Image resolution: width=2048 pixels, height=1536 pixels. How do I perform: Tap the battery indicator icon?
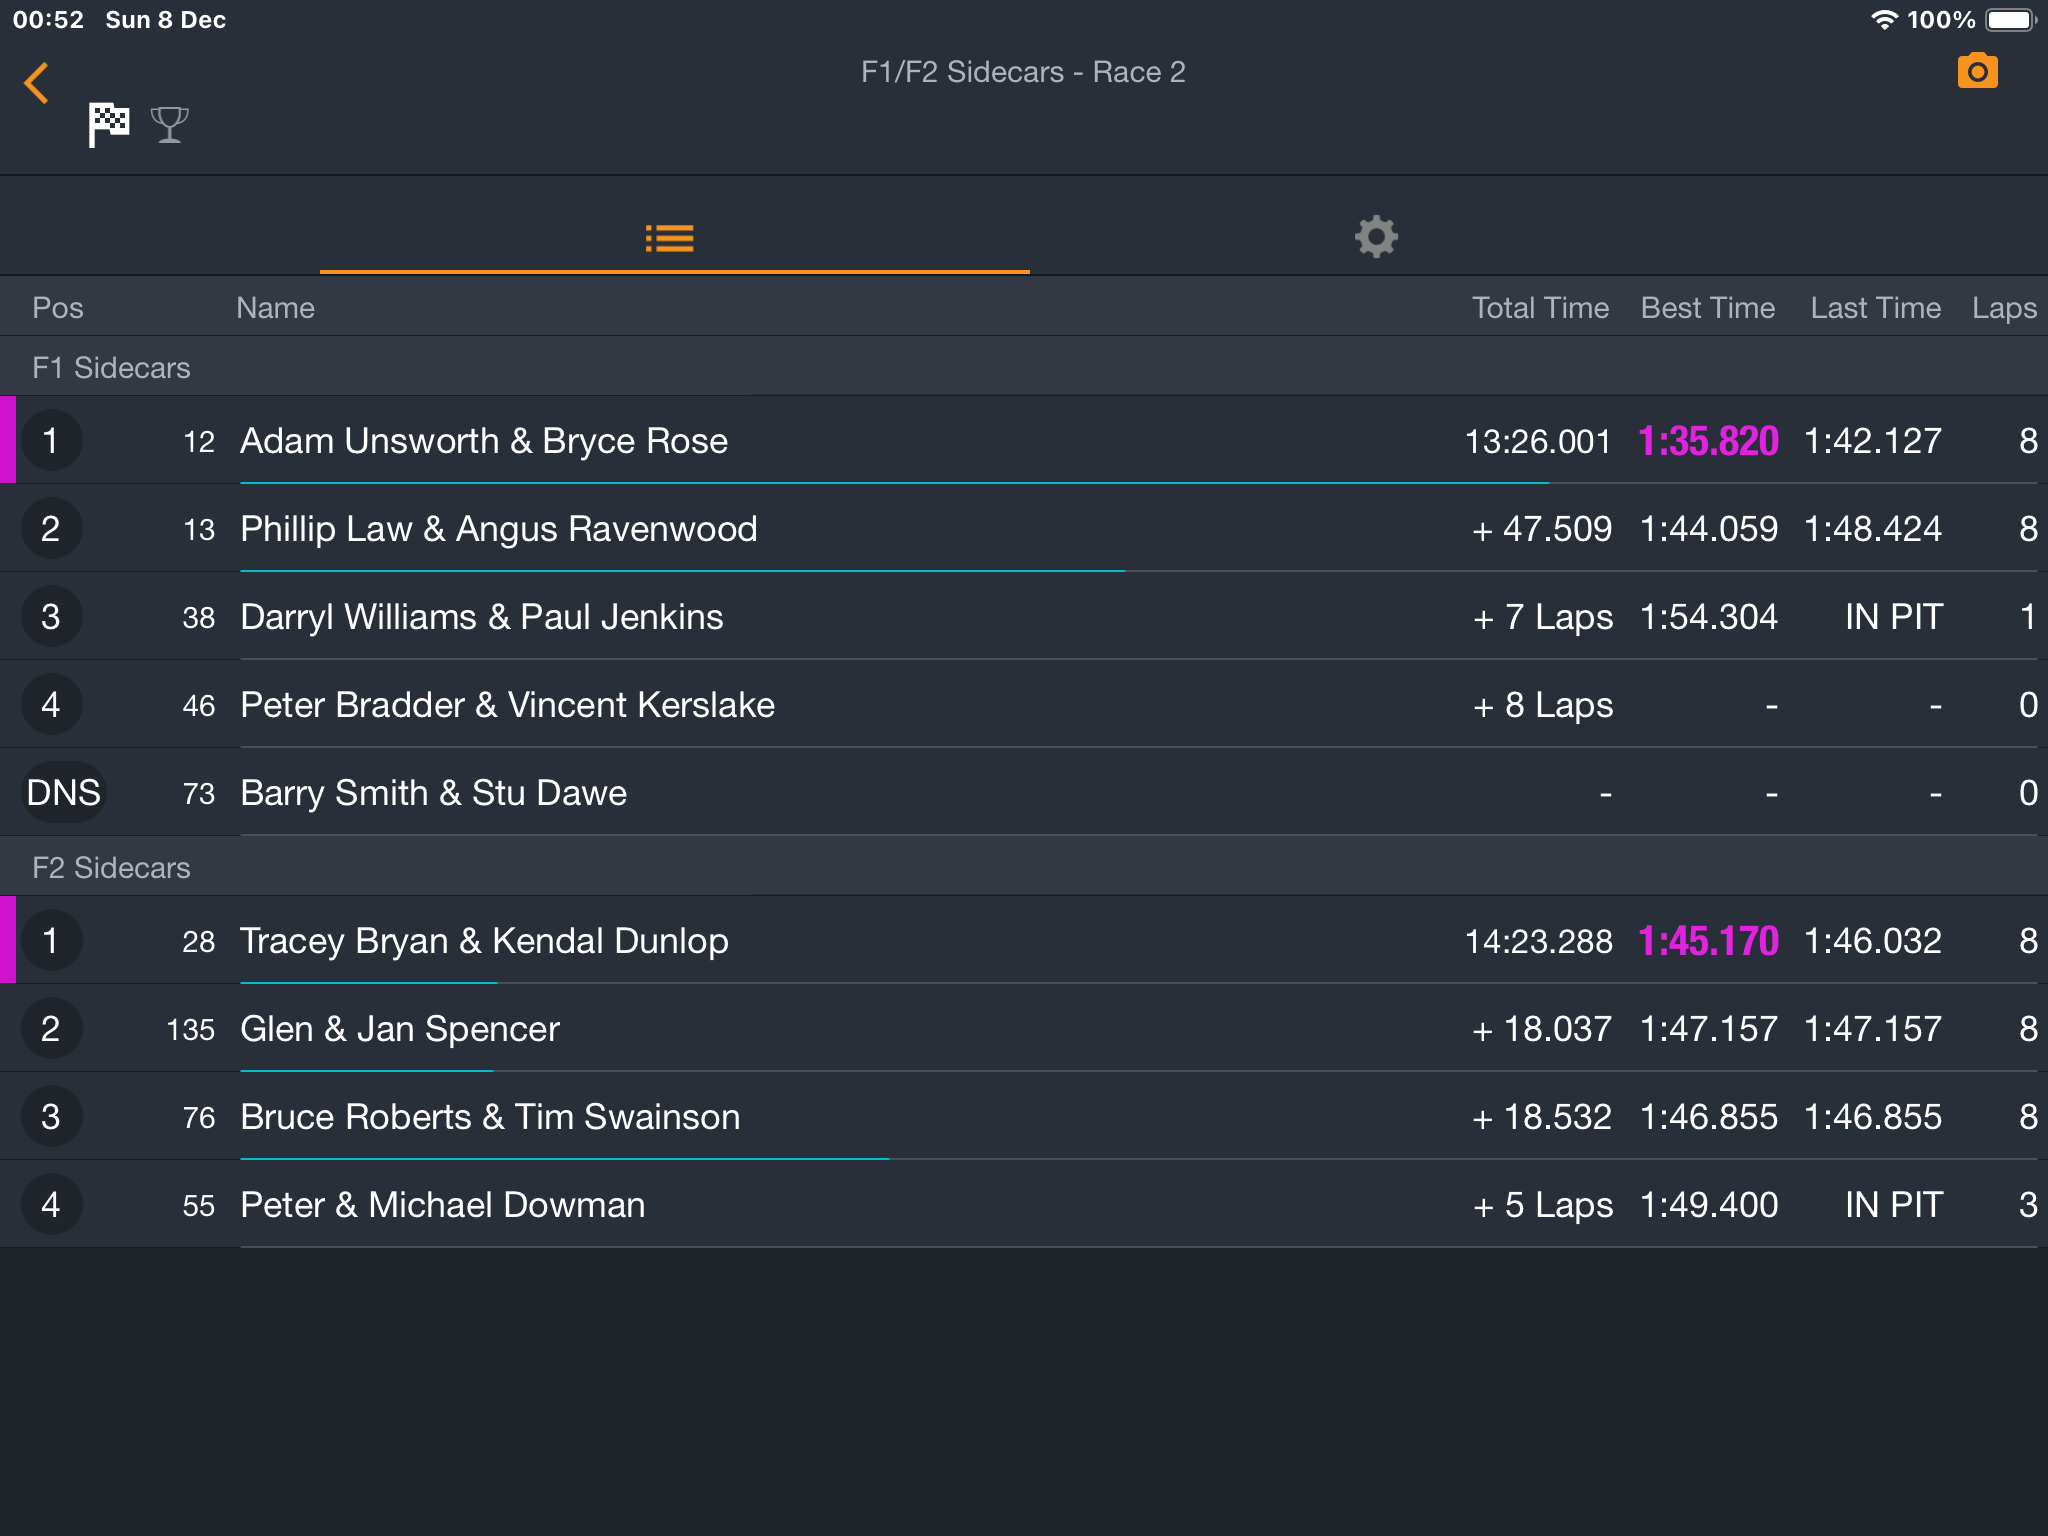tap(2010, 20)
